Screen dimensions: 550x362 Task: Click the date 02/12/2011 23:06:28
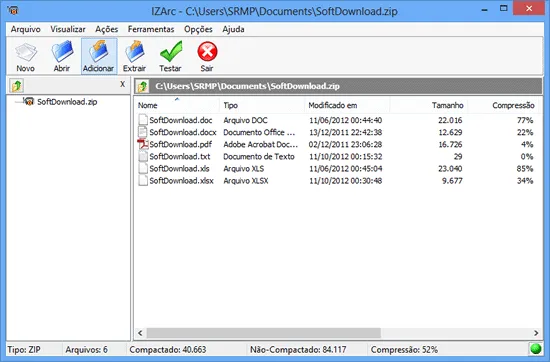point(346,145)
